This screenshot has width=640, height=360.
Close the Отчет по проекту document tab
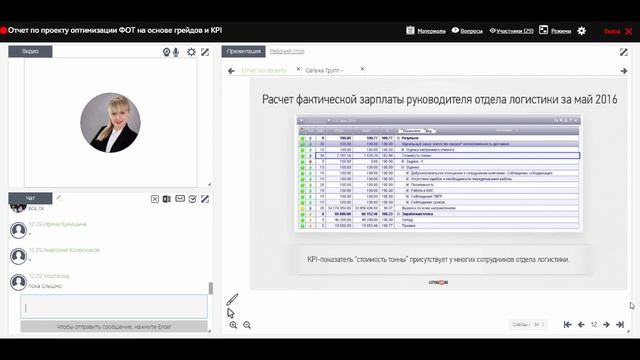pos(298,69)
